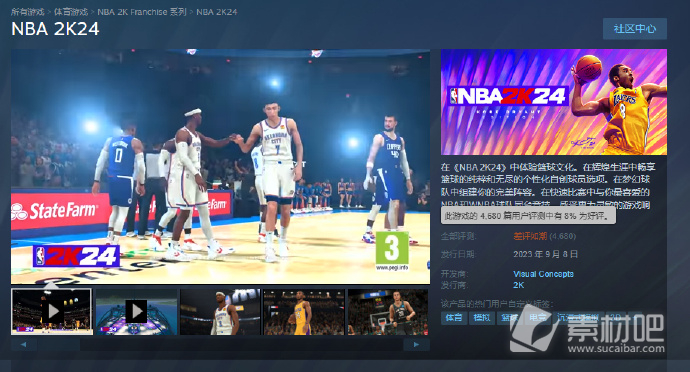Select the player at hoop screenshot thumbnail
Viewport: 690px width, 372px height.
tap(388, 312)
